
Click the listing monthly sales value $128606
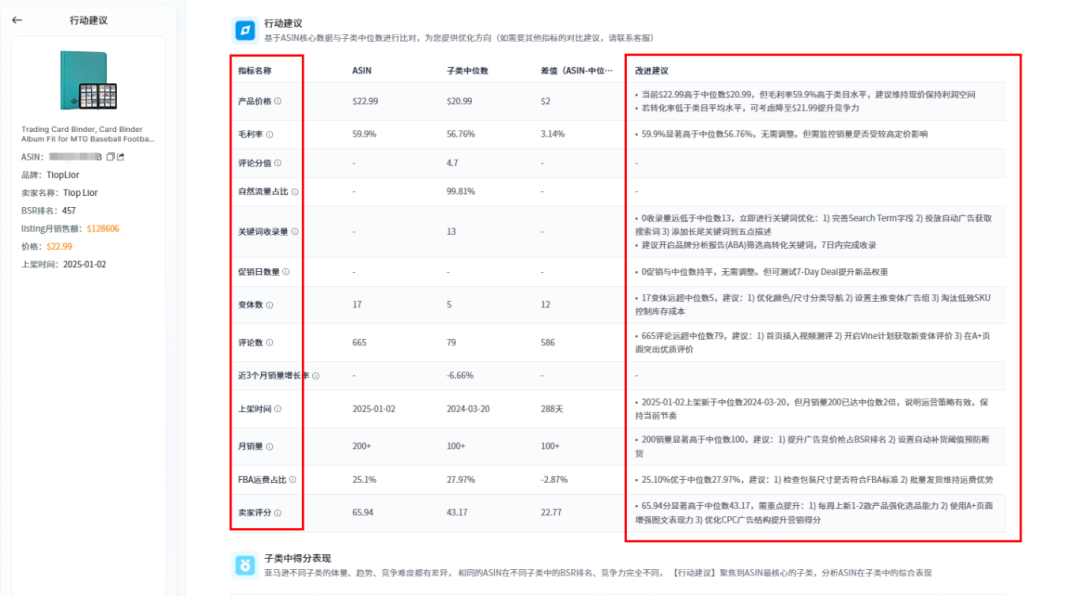103,229
